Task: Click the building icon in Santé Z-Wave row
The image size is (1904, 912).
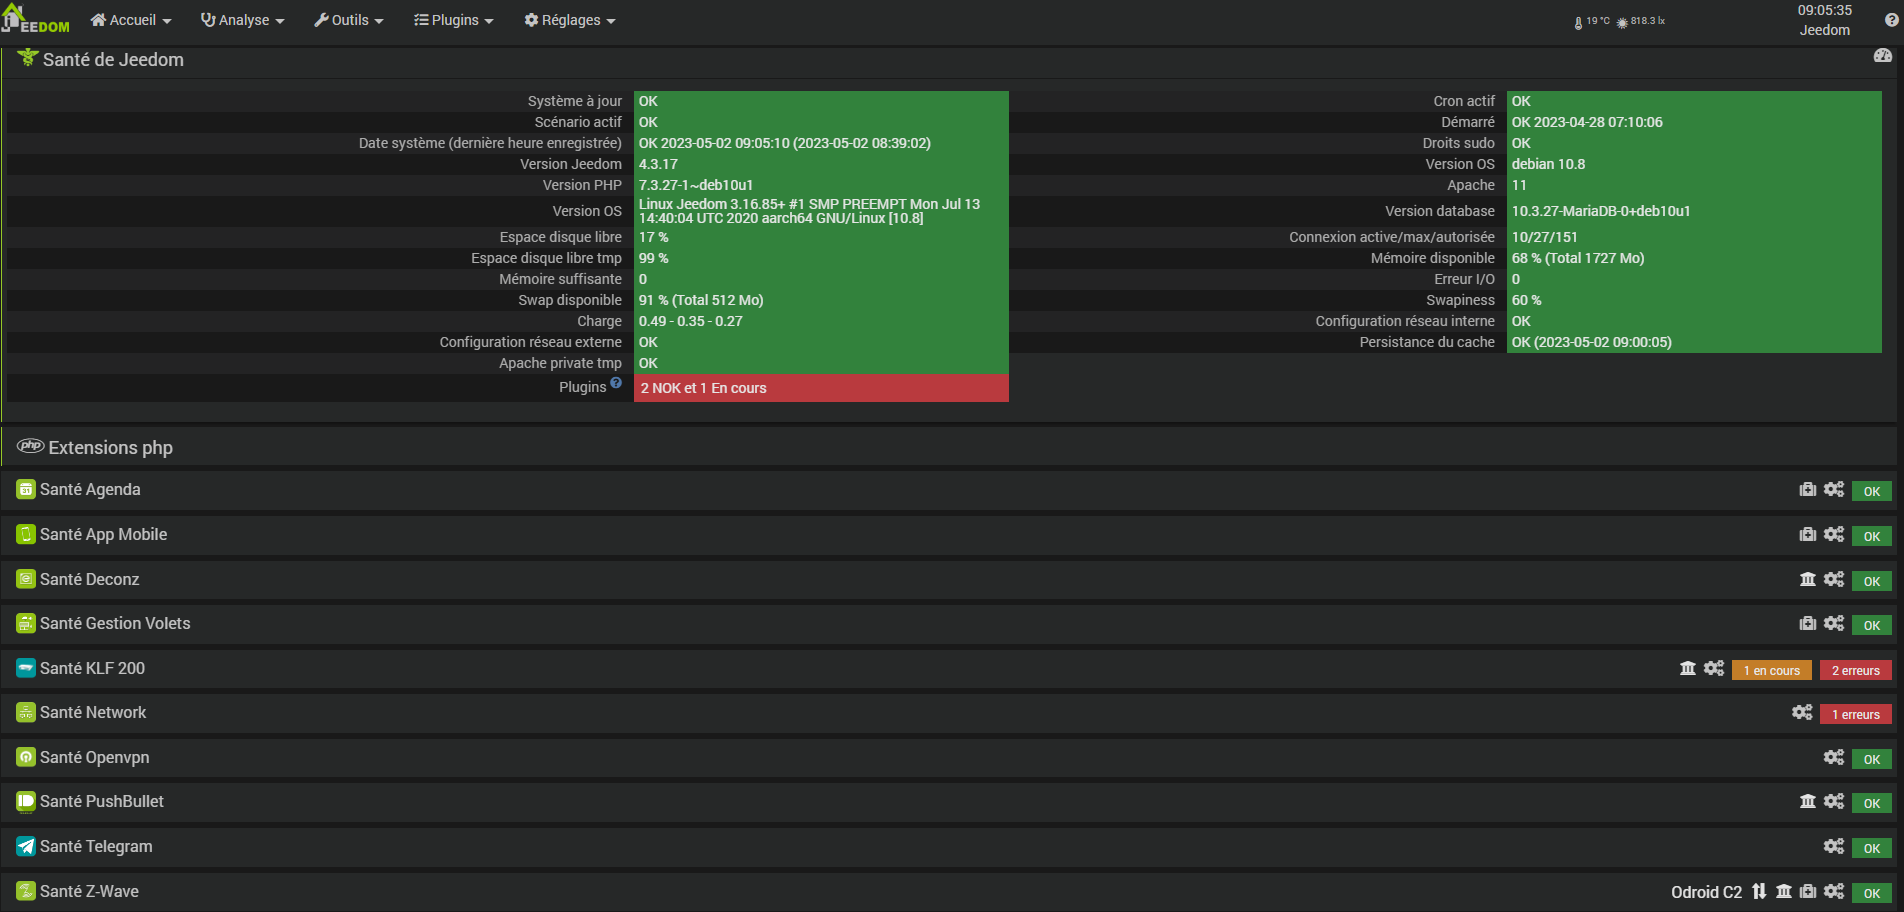Action: point(1784,891)
